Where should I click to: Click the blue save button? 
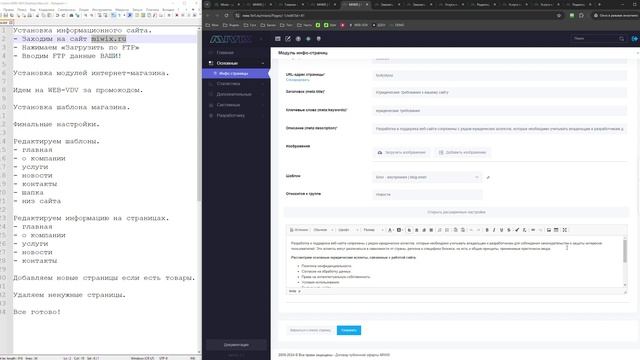point(349,330)
